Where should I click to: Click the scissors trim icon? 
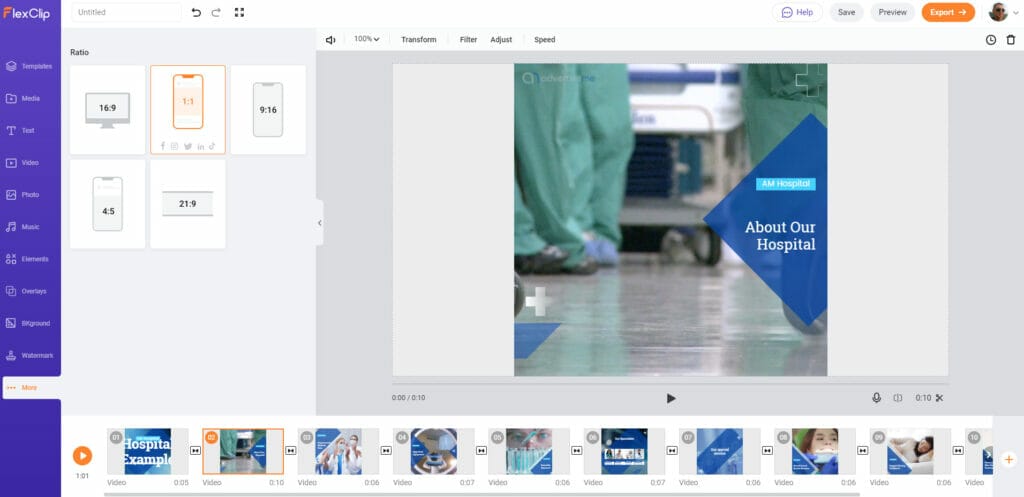[x=939, y=398]
